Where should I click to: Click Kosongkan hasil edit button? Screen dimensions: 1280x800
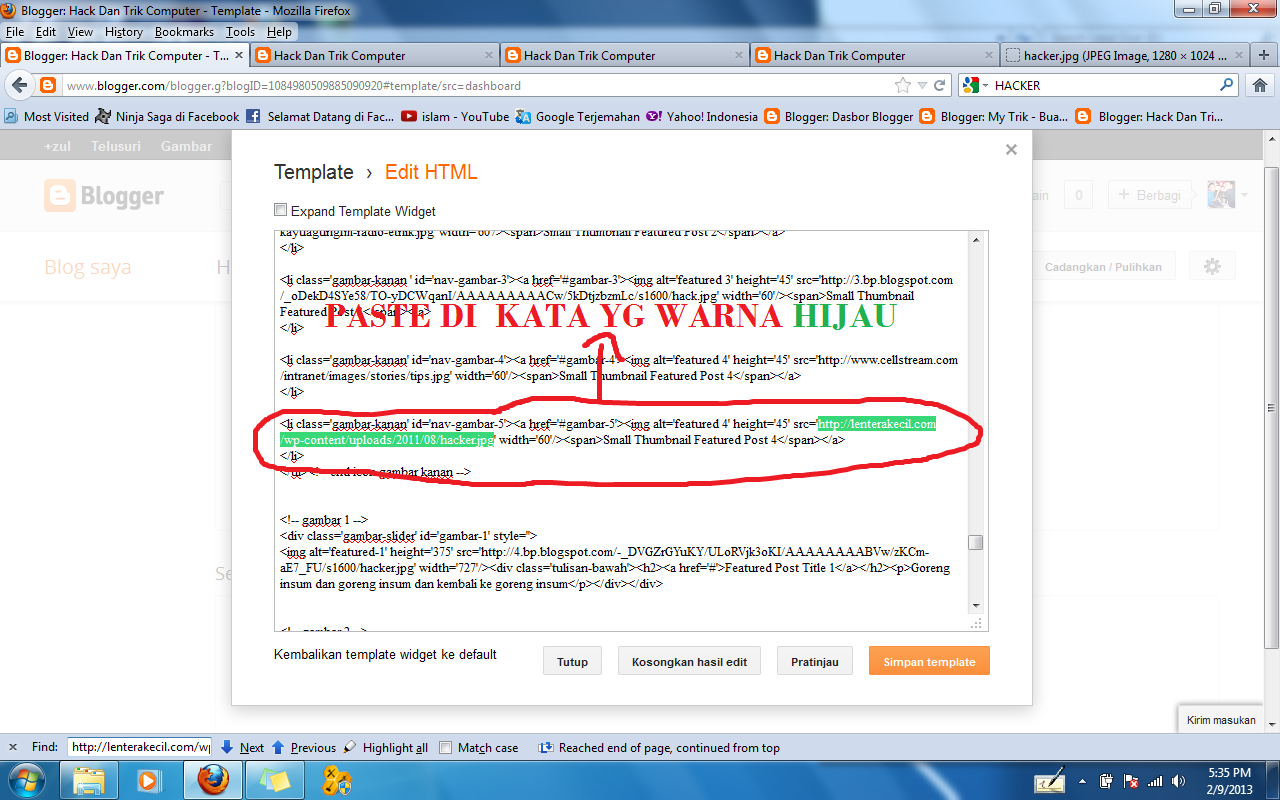click(690, 661)
